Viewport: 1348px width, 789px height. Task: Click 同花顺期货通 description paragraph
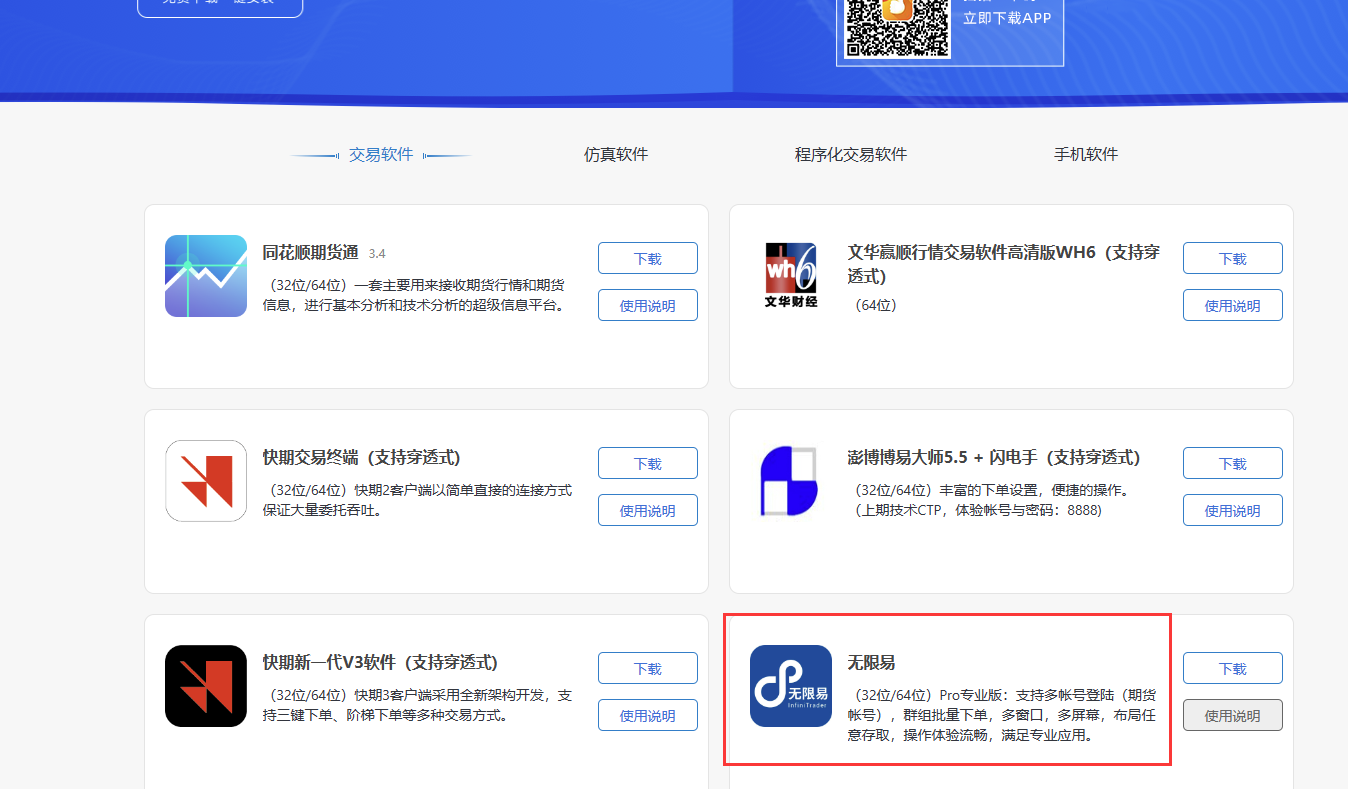click(415, 296)
